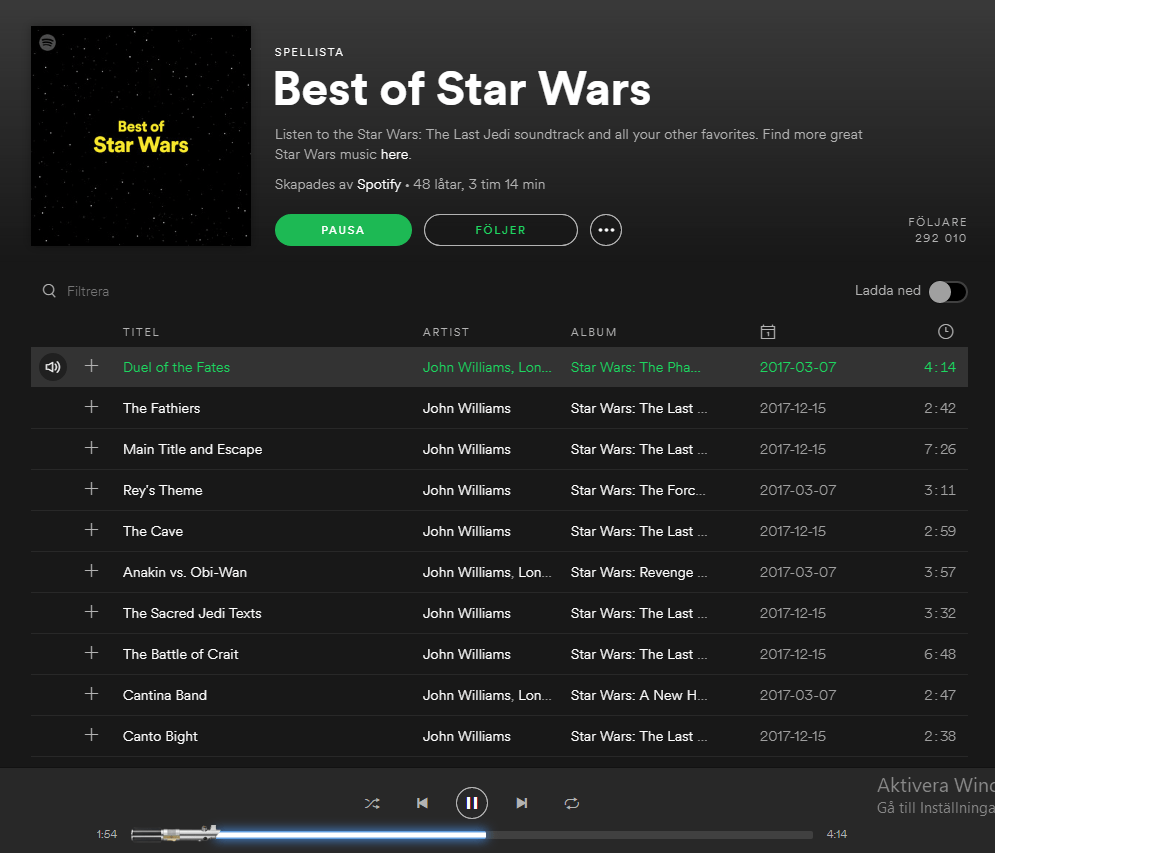Pause the currently playing song
1152x853 pixels.
(x=471, y=803)
